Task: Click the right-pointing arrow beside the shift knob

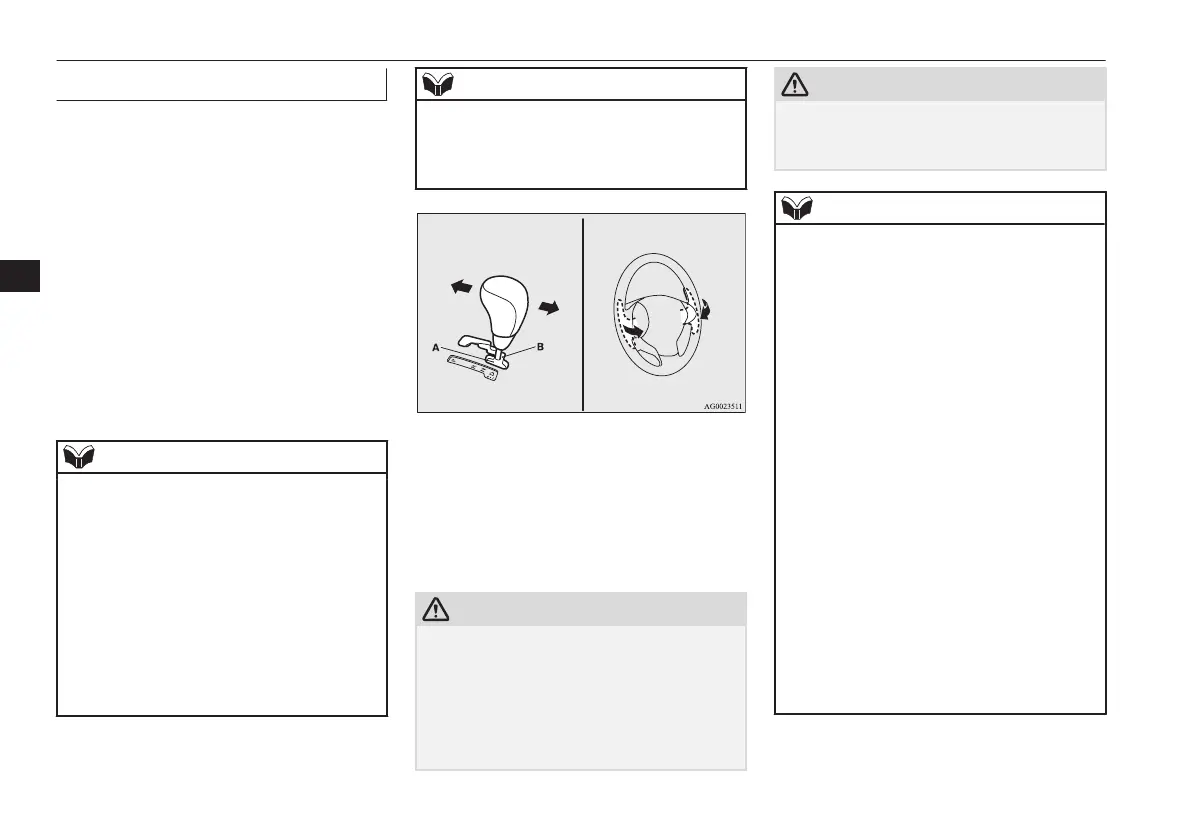Action: [548, 307]
